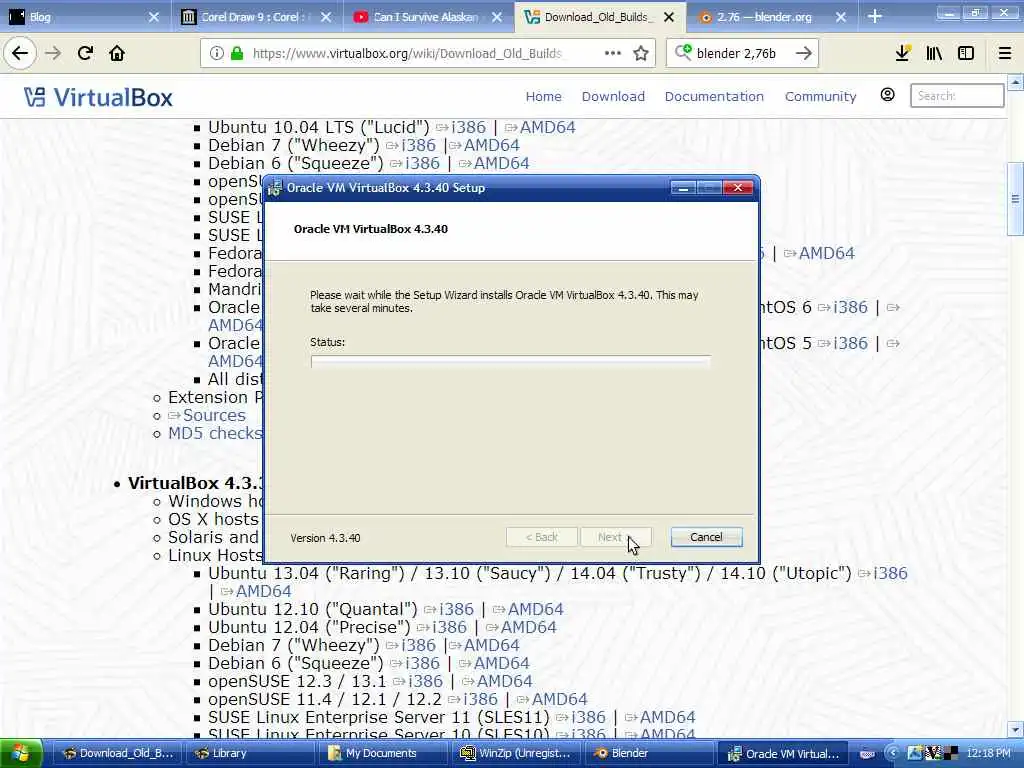Close the Can I Survive Alaskan tab

497,18
